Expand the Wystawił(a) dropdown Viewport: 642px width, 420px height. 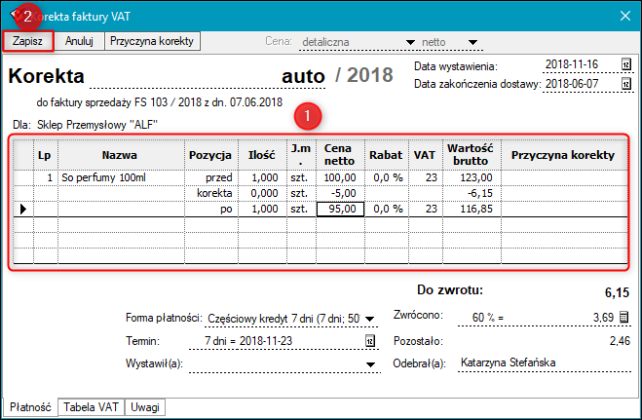[370, 364]
